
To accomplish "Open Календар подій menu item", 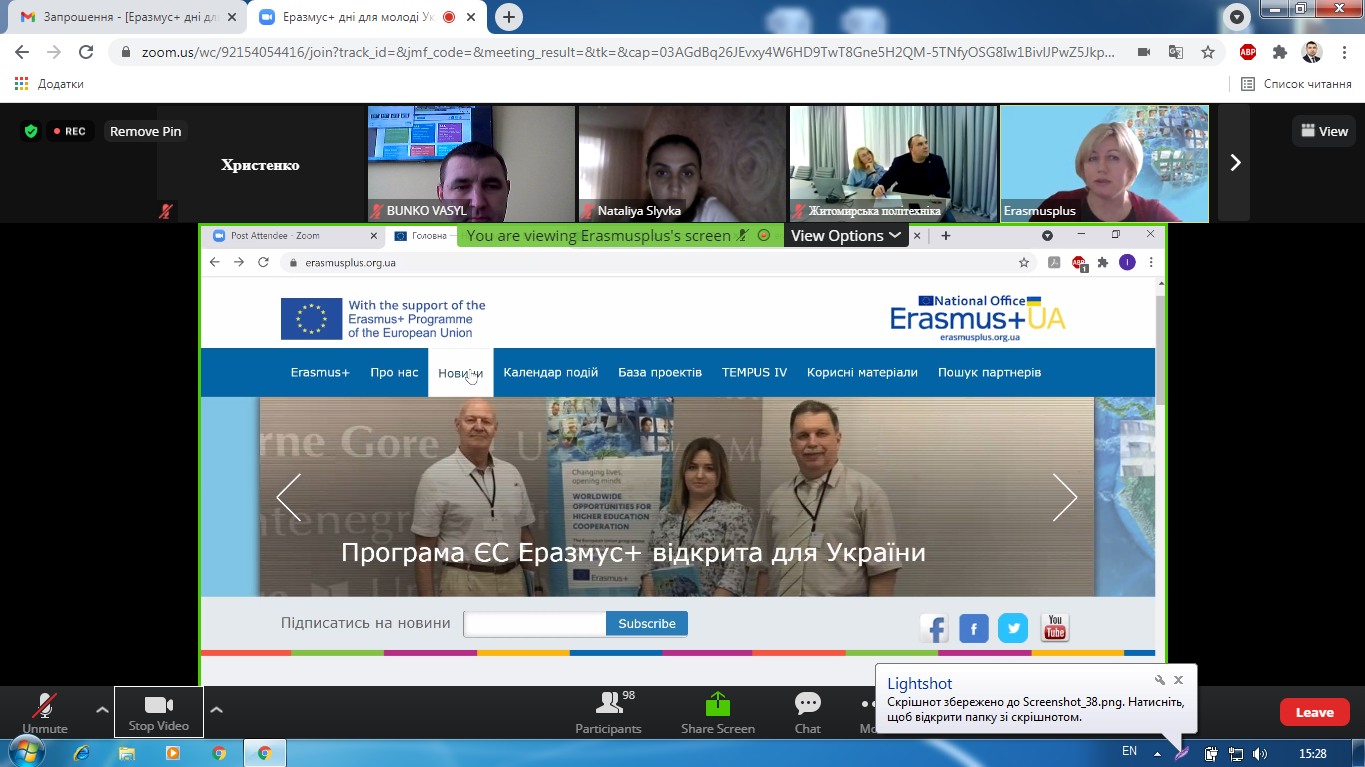I will tap(551, 372).
